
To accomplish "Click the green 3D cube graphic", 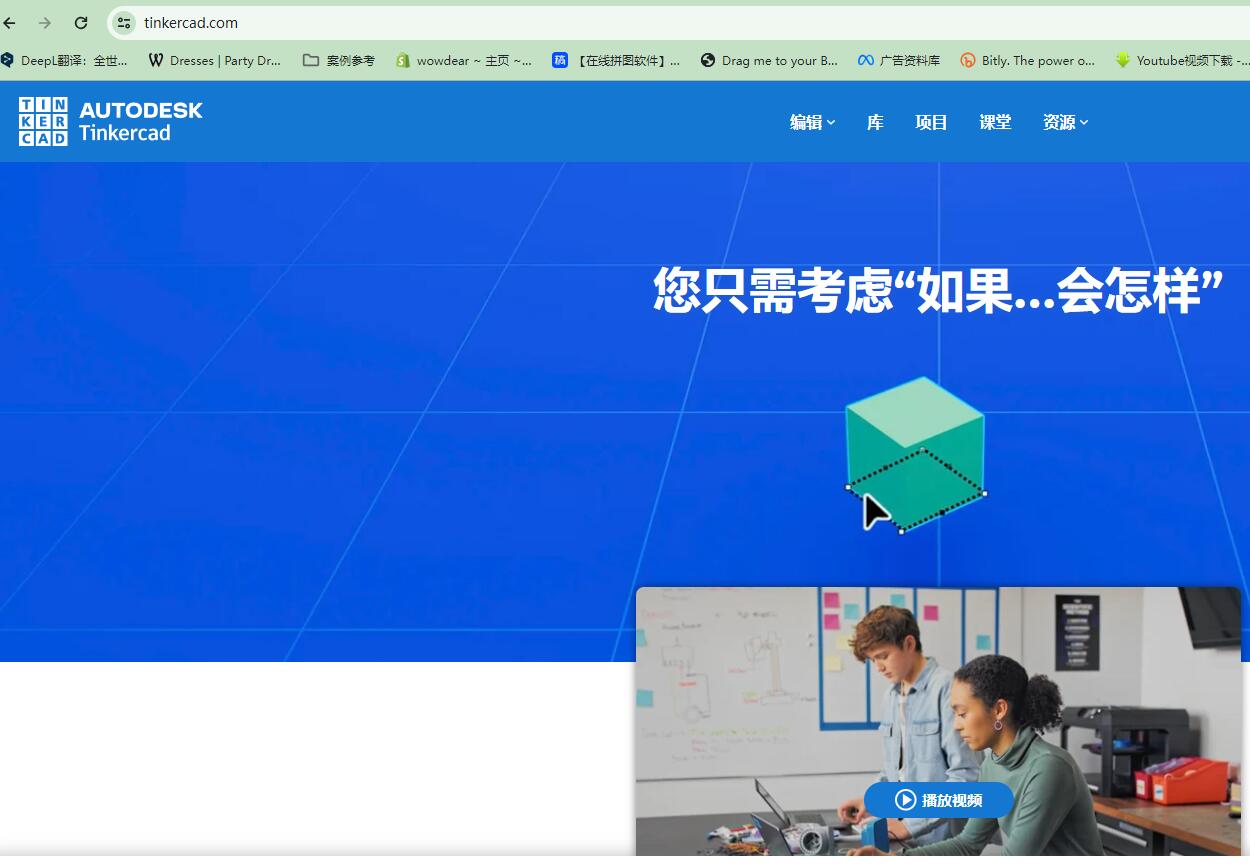I will coord(915,450).
